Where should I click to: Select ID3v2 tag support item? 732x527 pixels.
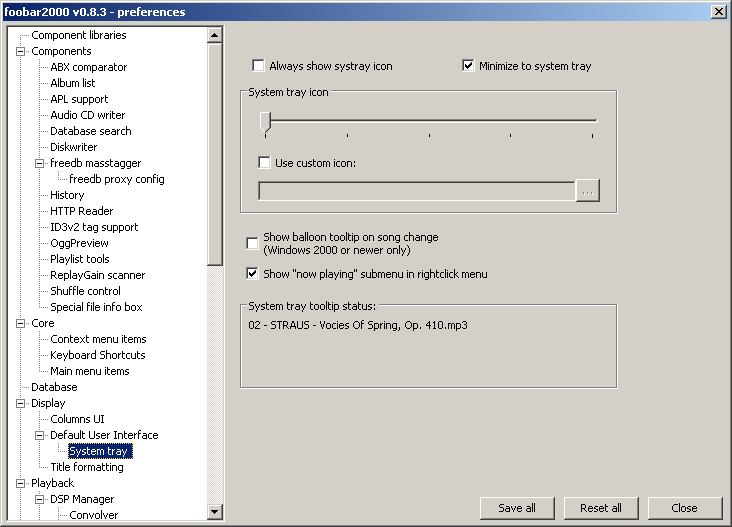94,227
